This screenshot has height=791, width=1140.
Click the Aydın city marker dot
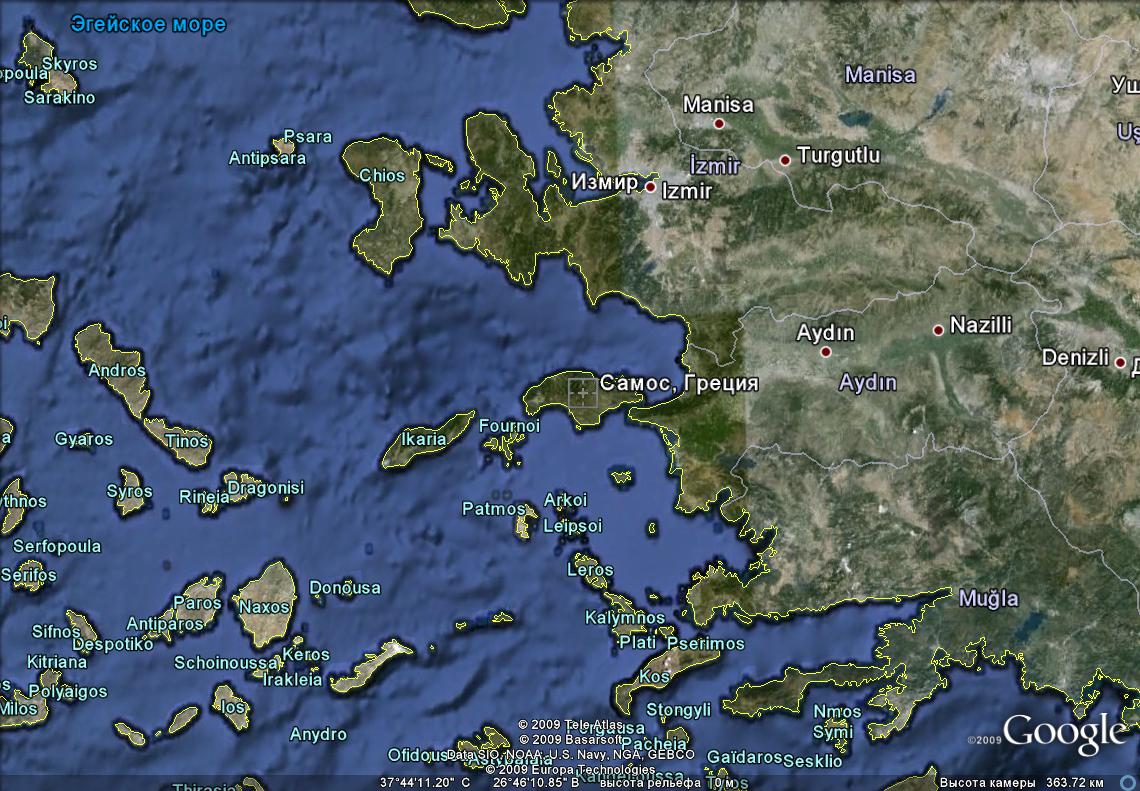coord(826,352)
